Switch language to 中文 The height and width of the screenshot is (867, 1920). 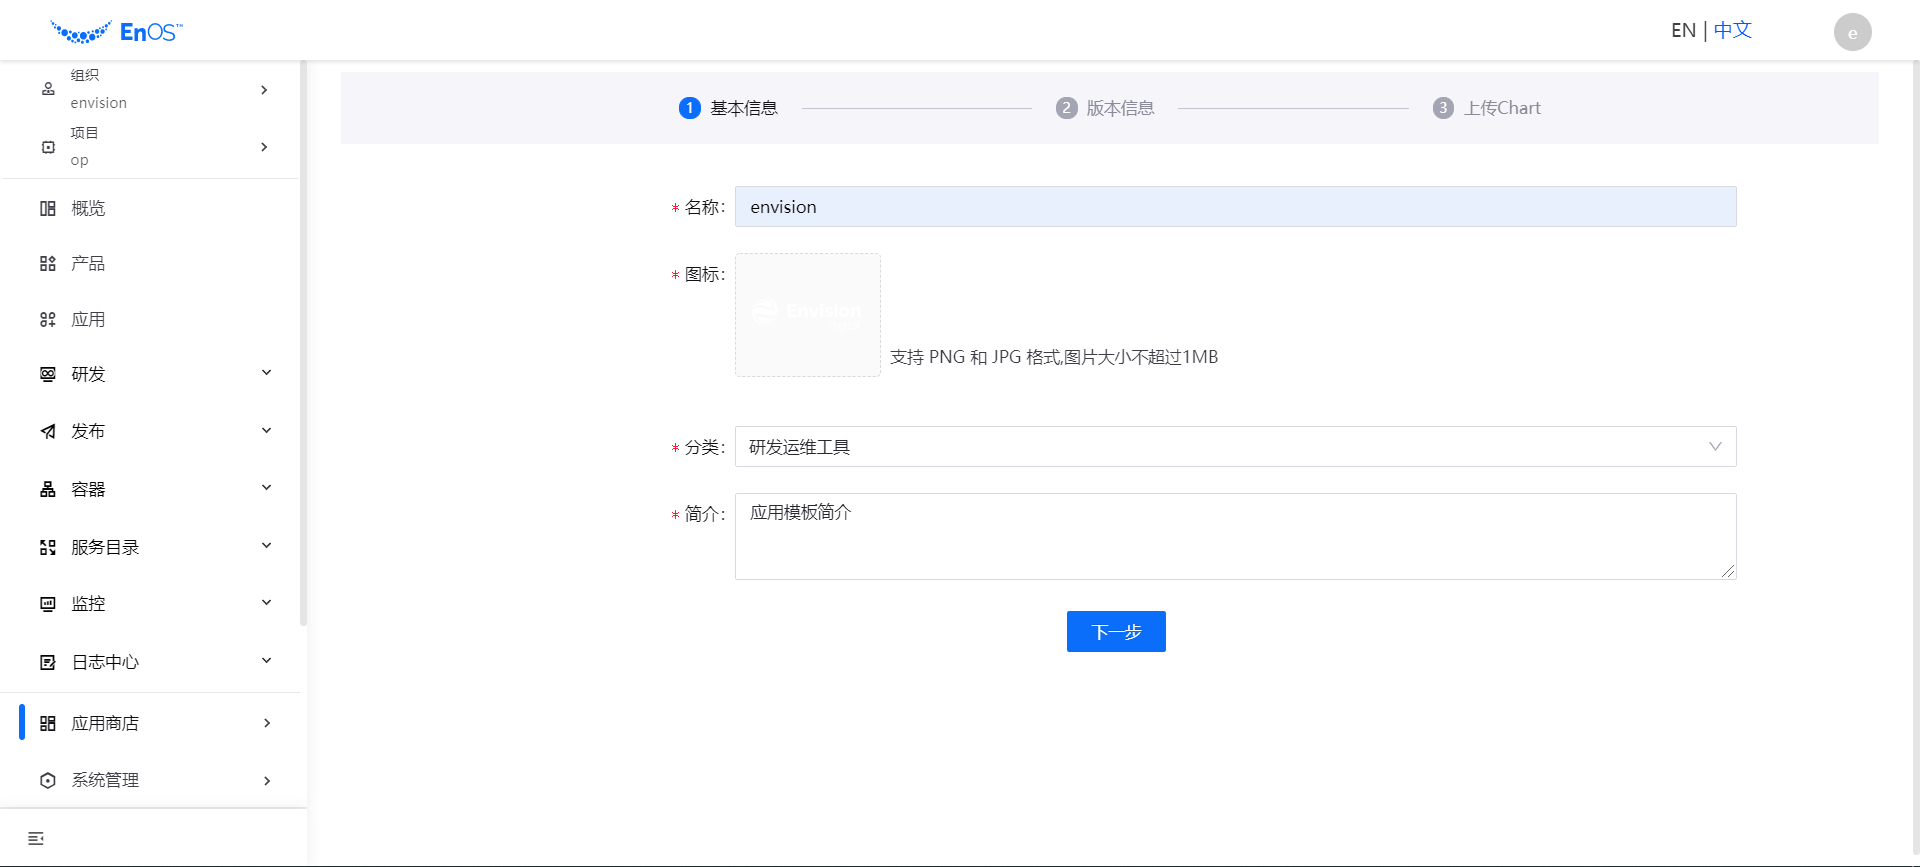click(x=1733, y=31)
